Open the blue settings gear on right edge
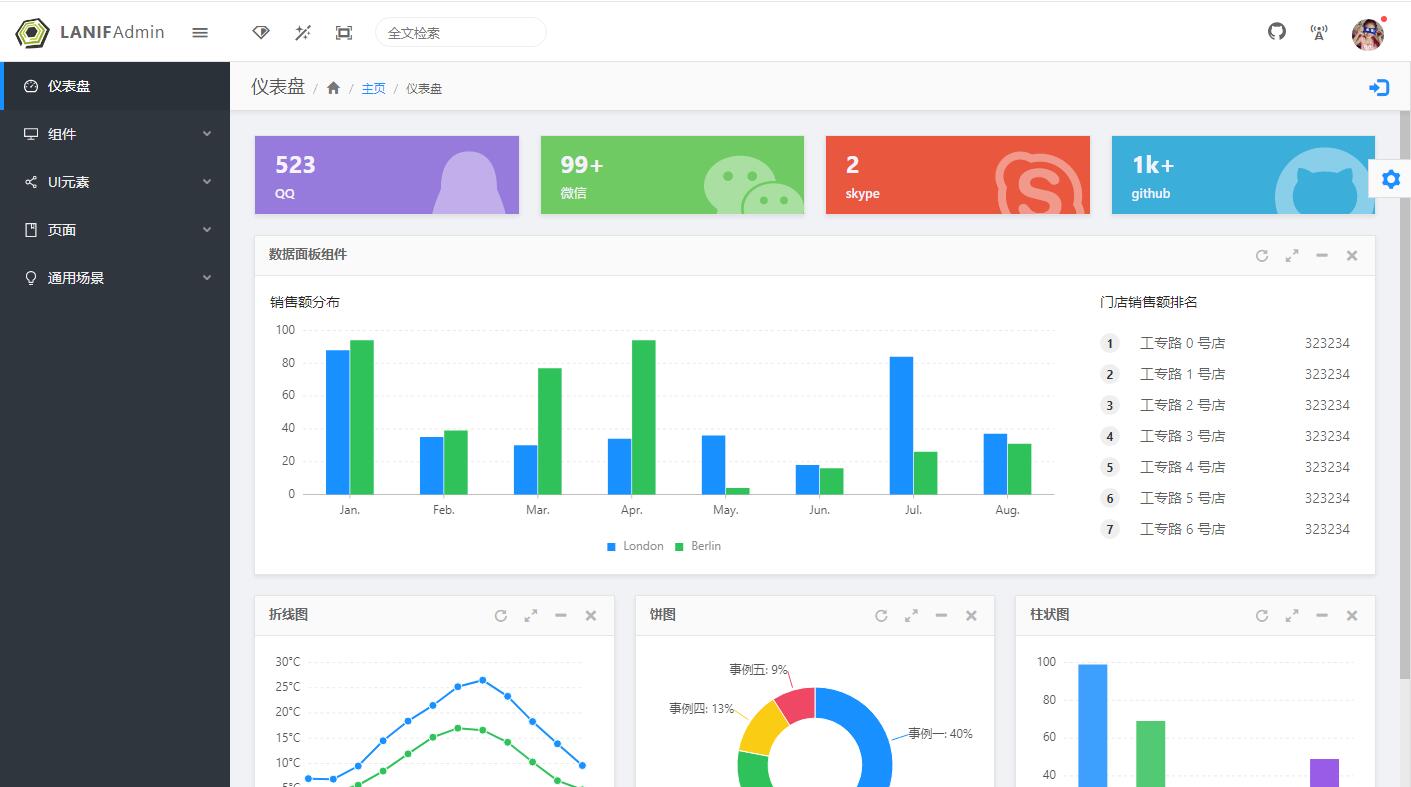 (x=1390, y=179)
